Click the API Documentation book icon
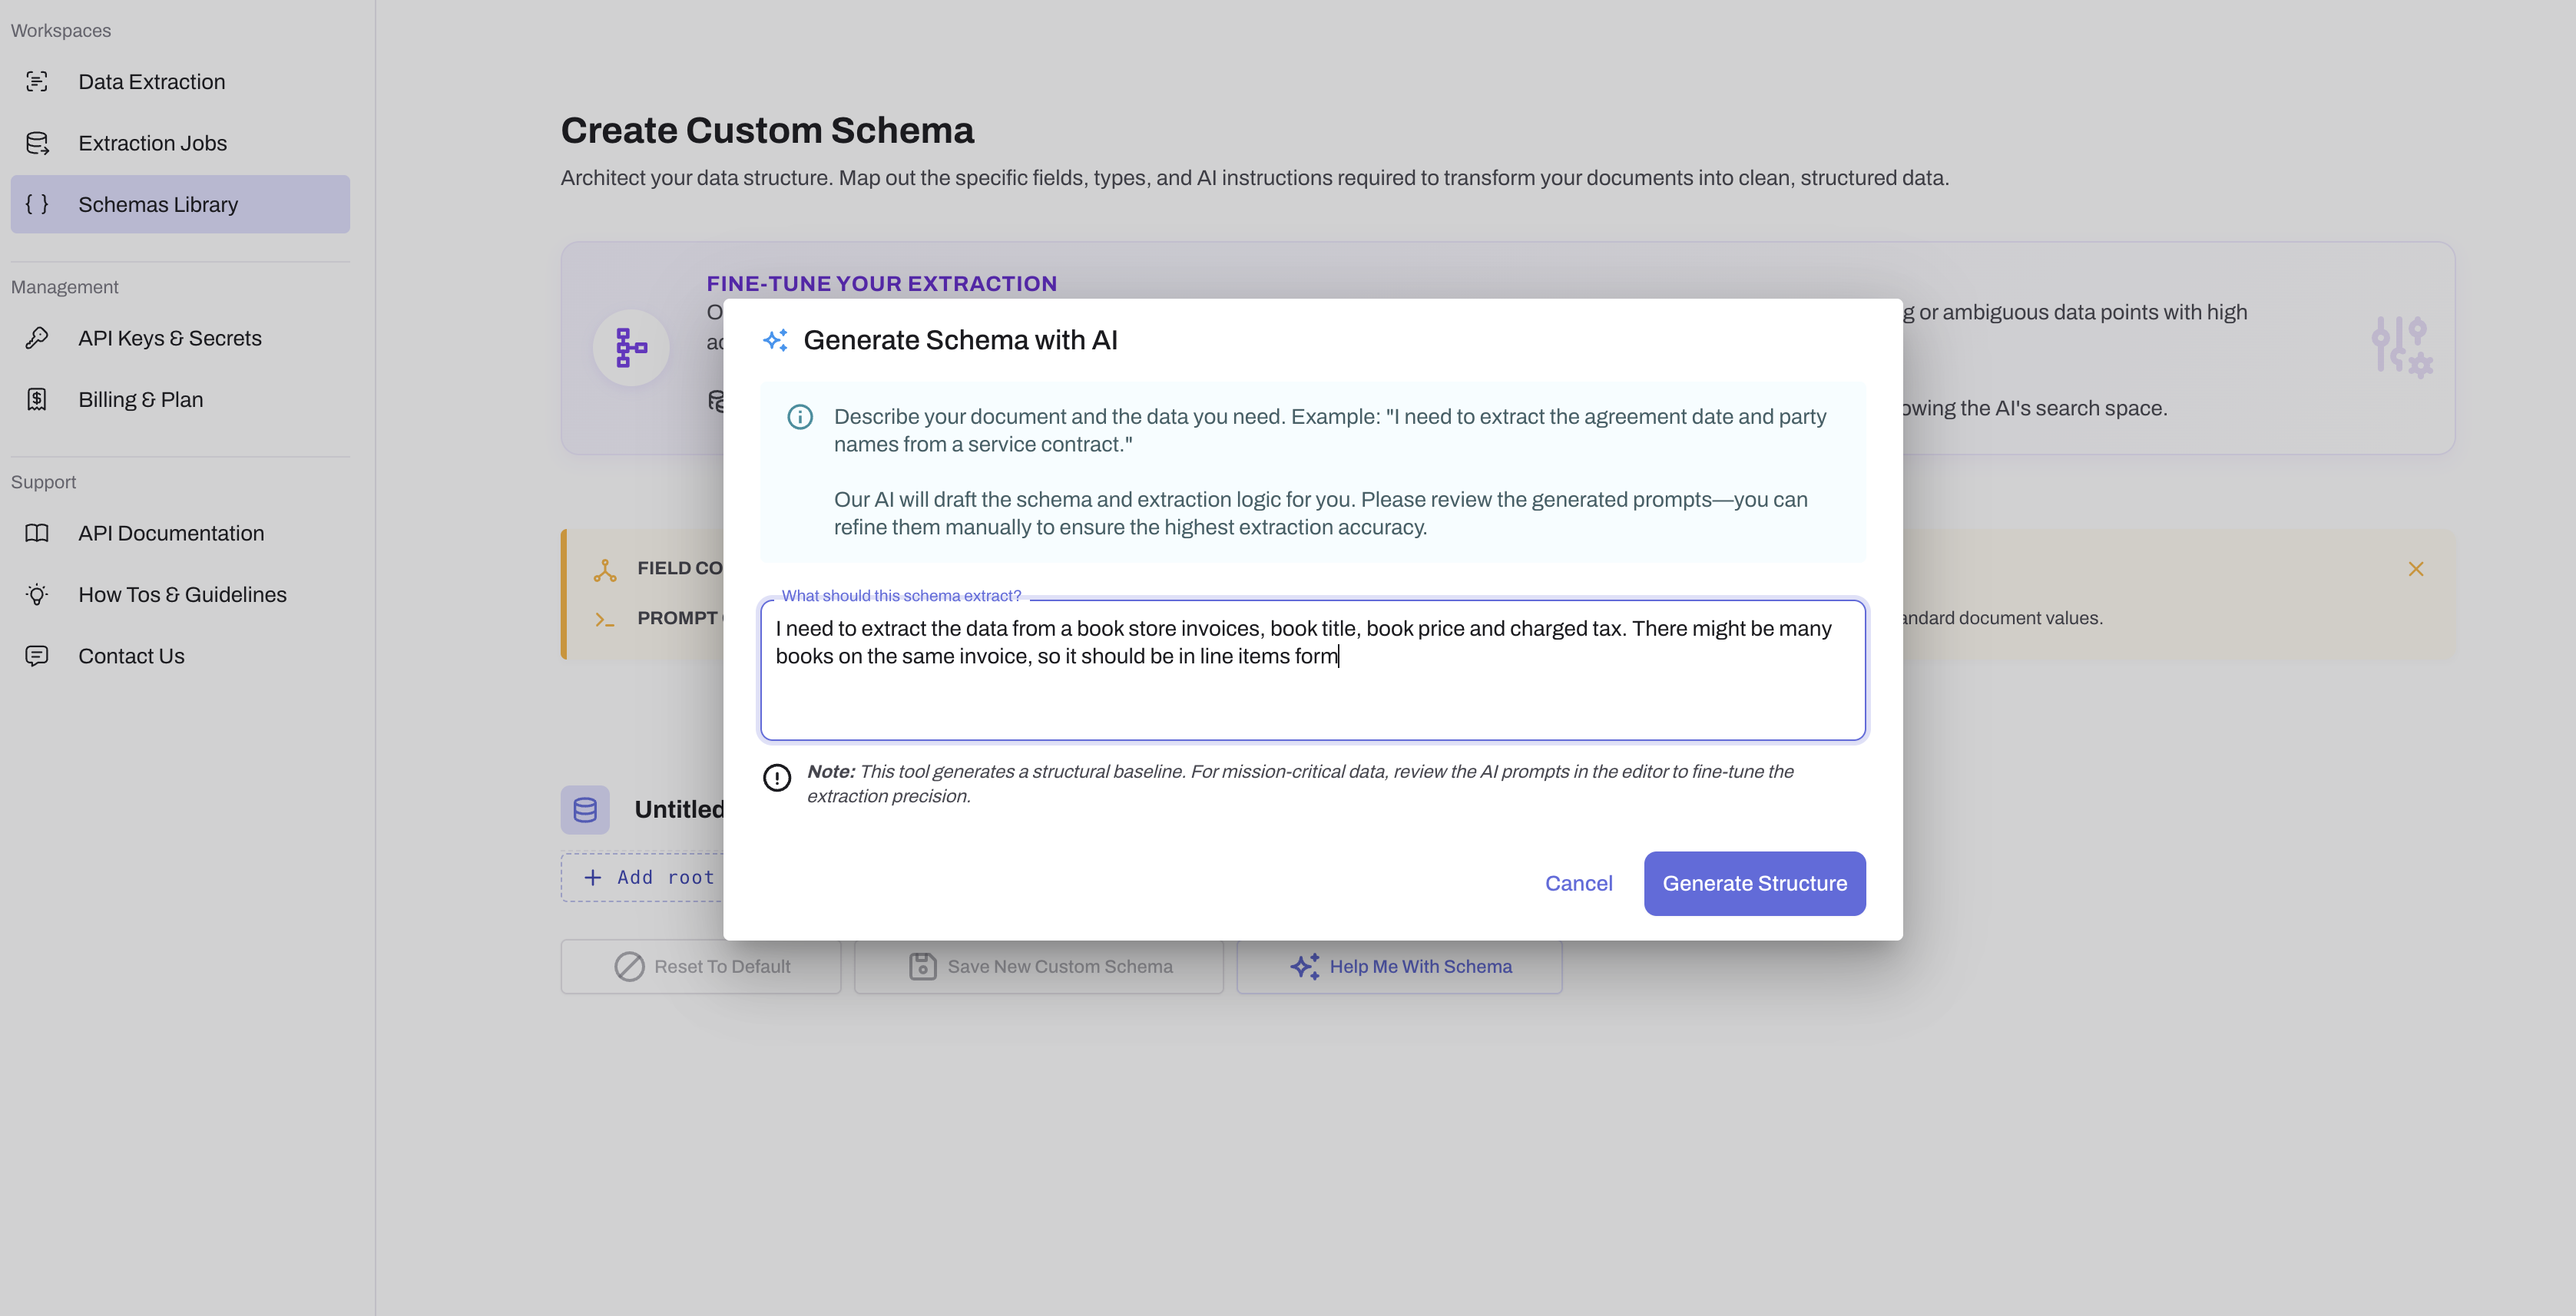 (x=37, y=533)
